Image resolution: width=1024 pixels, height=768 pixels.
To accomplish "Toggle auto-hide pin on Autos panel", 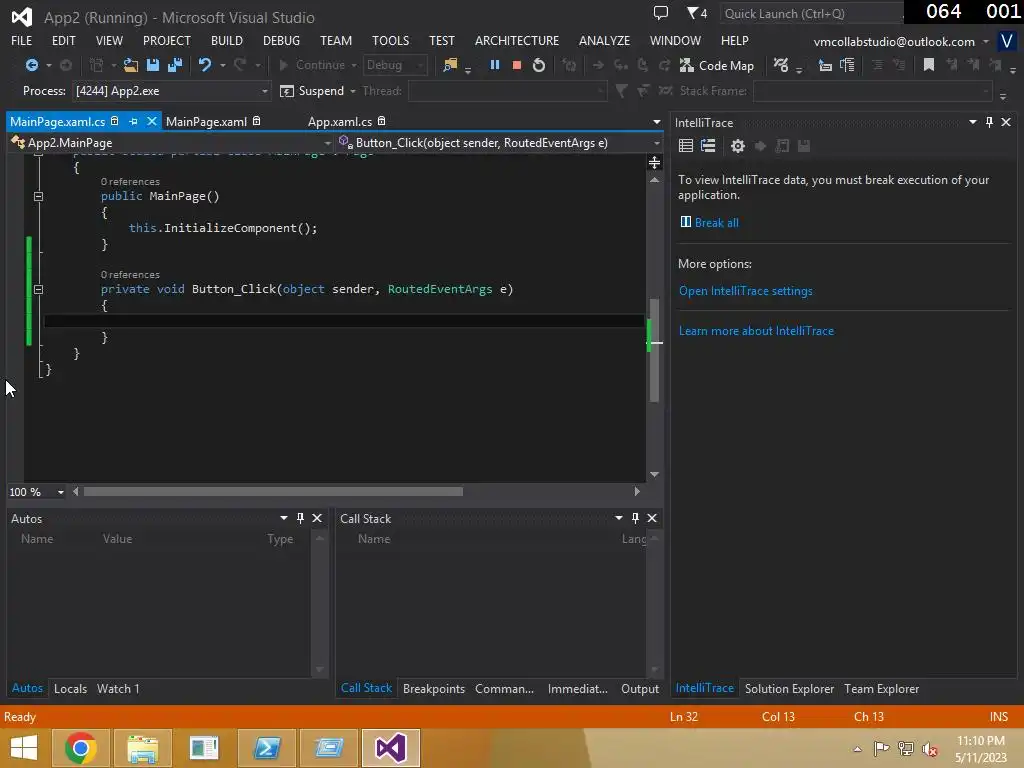I will (300, 518).
